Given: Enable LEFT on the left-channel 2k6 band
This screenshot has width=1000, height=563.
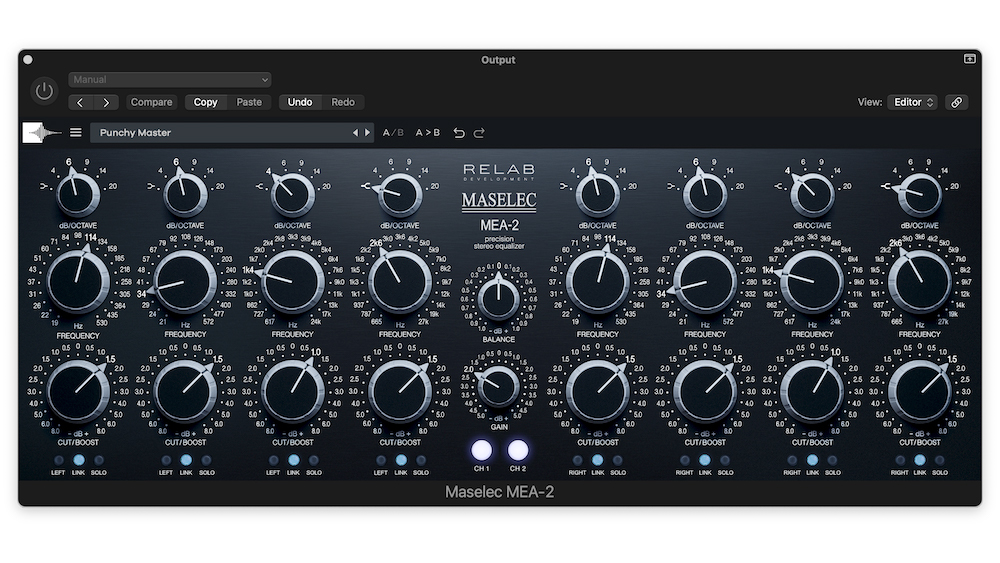Looking at the screenshot, I should 381,460.
